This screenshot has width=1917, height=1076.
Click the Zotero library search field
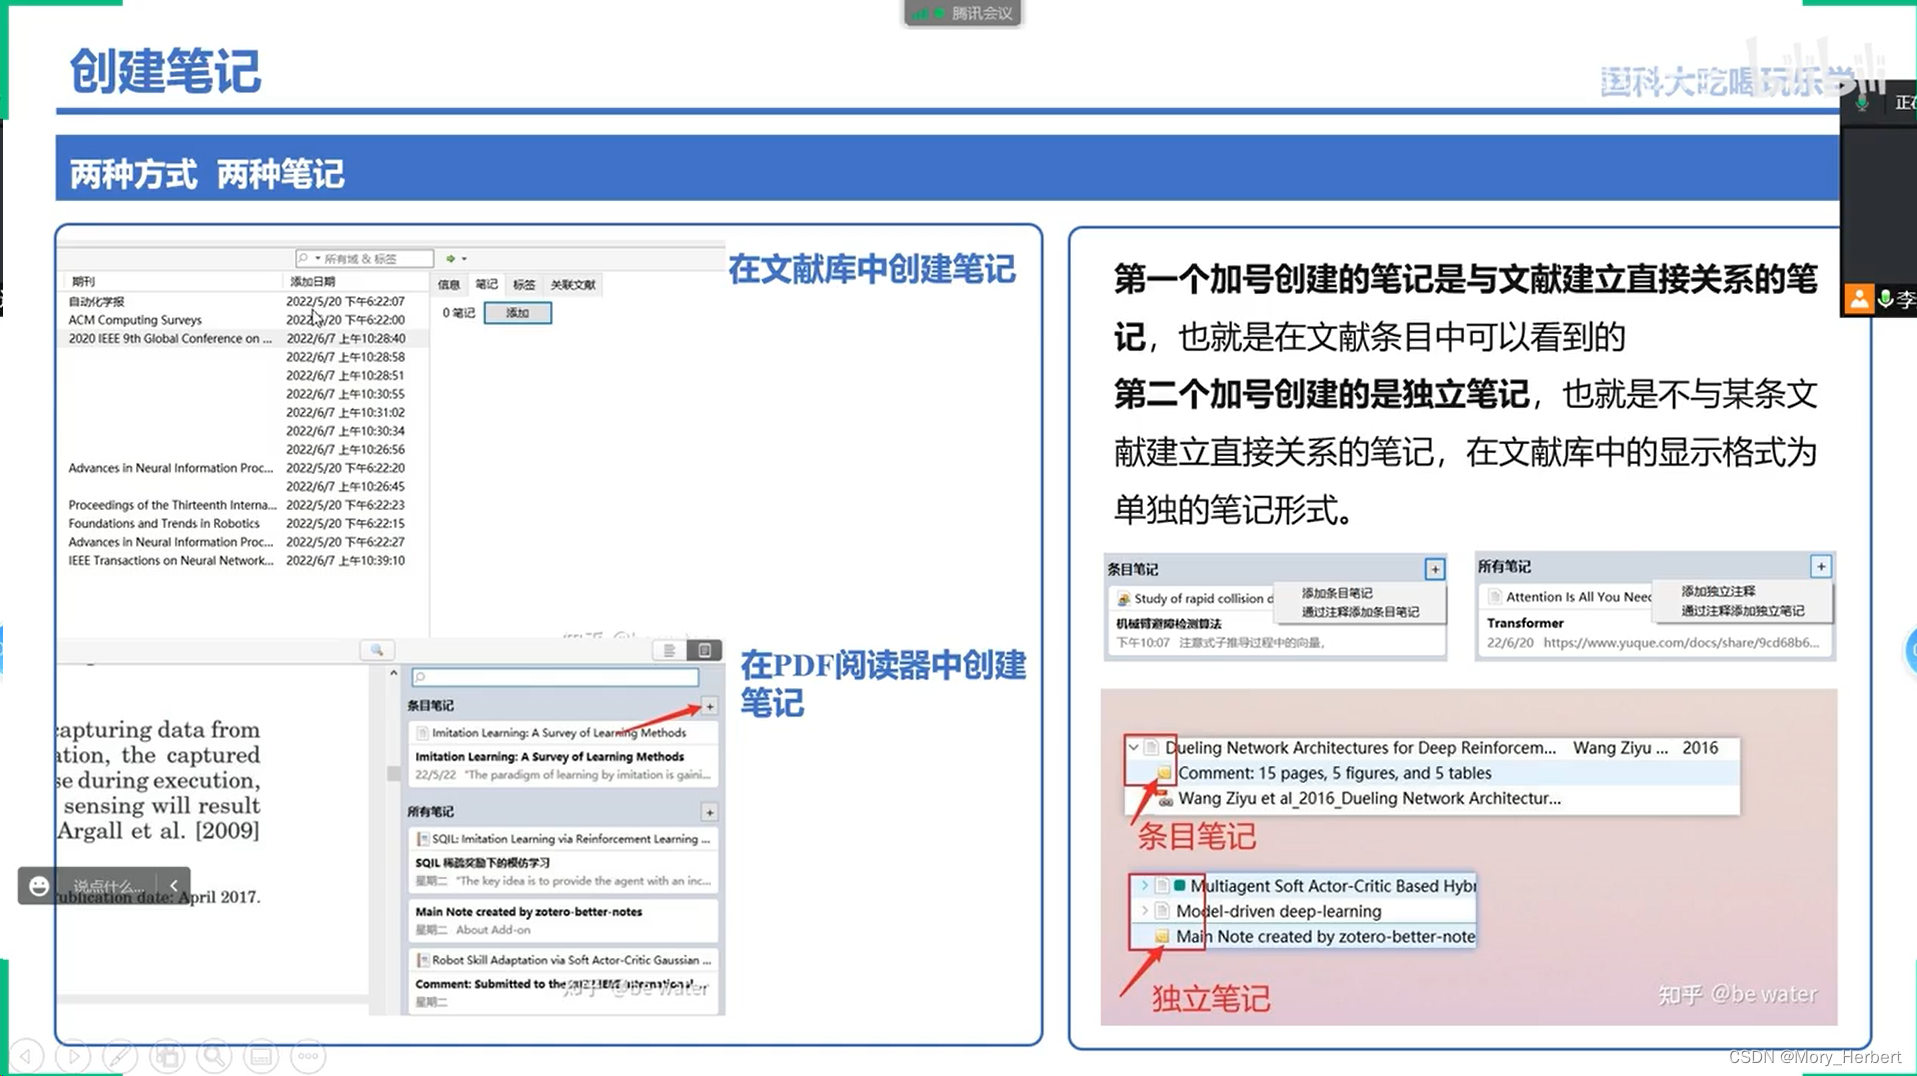364,258
